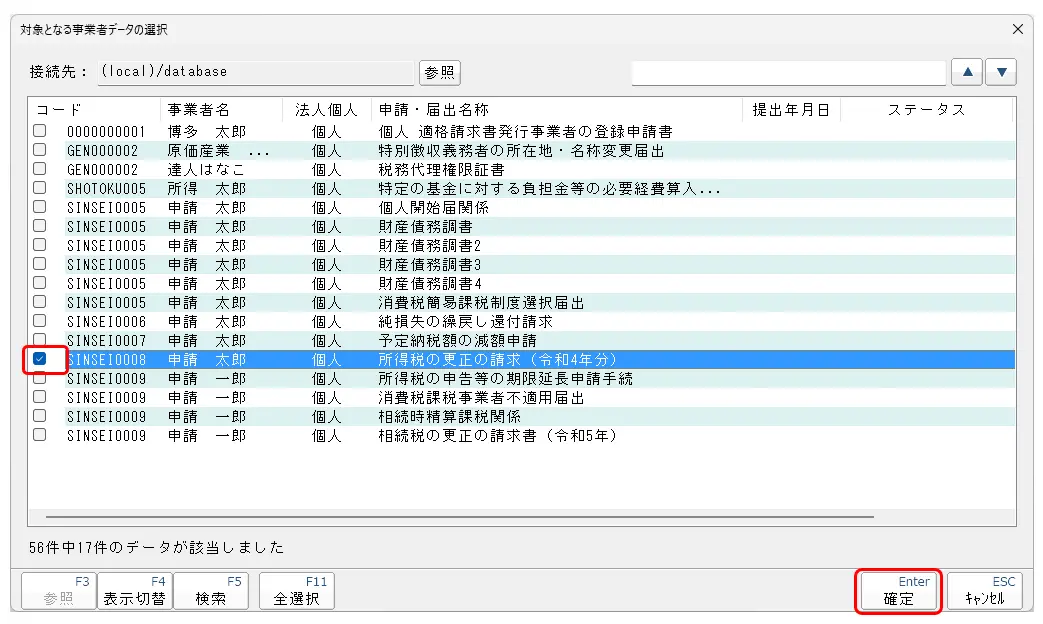
Task: Click the 表示切替 F4 button
Action: click(x=135, y=591)
